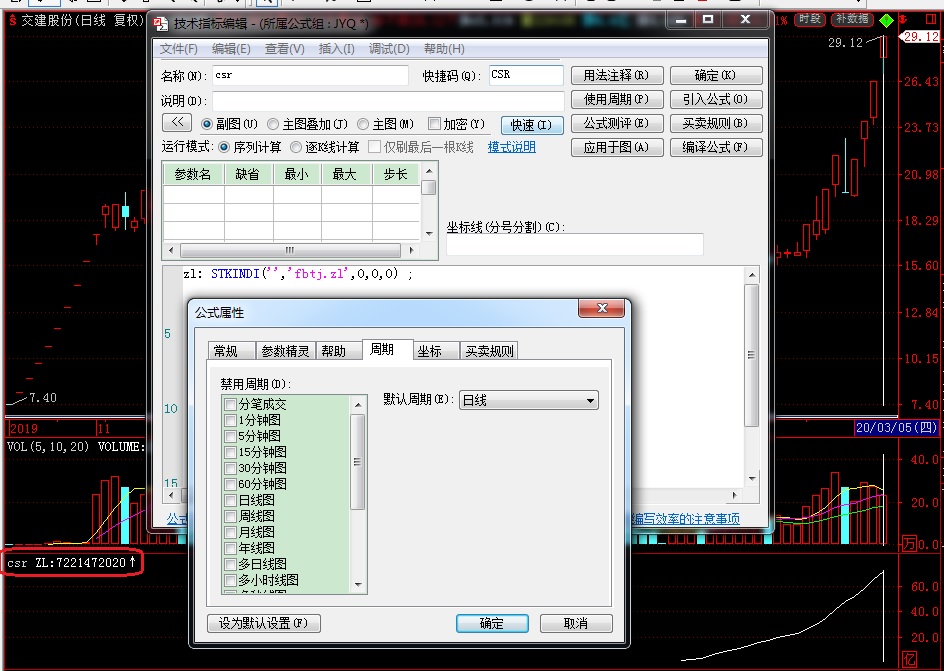Select 逐K线计算 run mode
Viewport: 944px width, 671px height.
point(296,147)
